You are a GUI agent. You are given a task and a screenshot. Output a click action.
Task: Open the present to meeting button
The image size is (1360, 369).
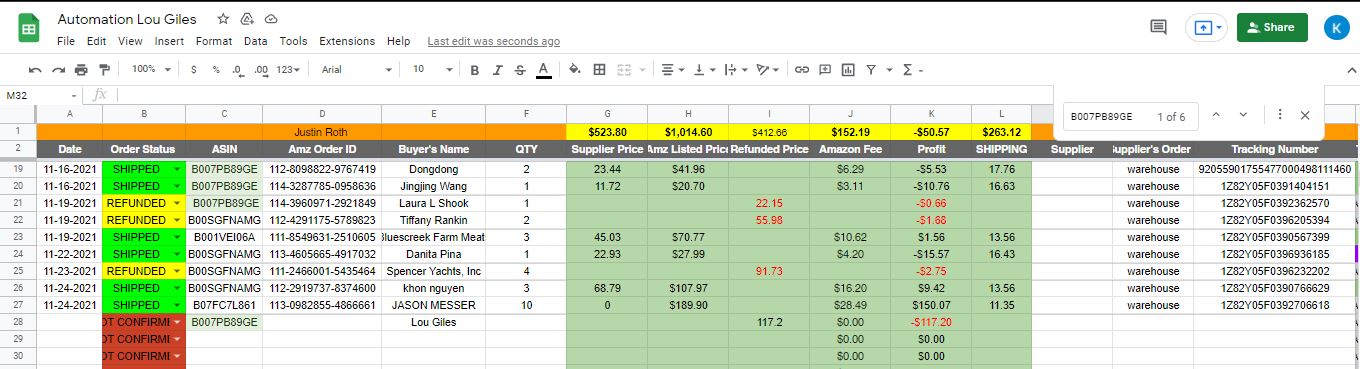[x=1205, y=28]
